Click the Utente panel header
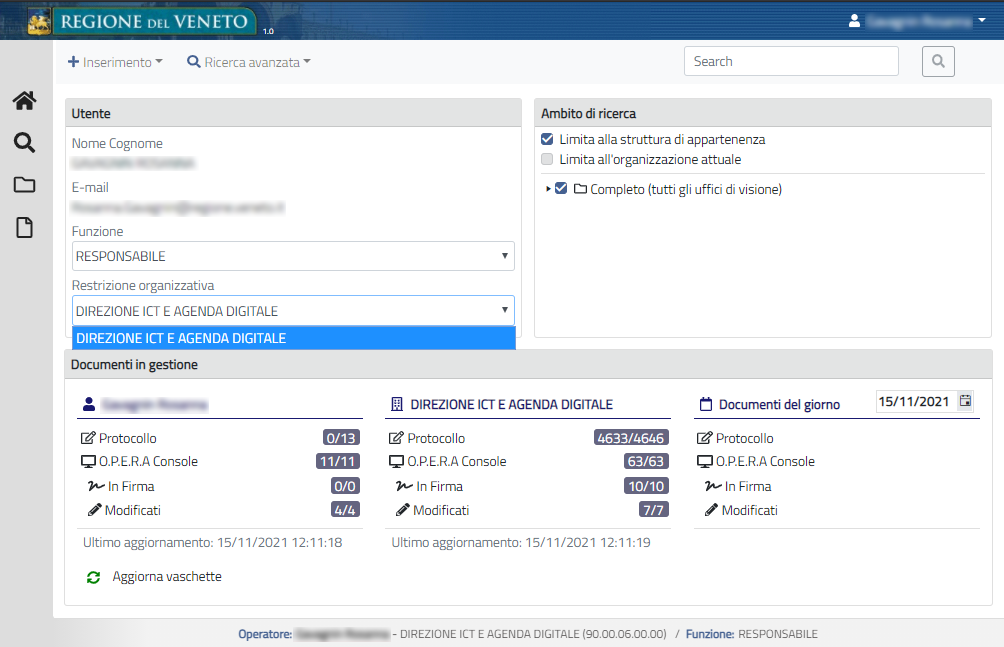Image resolution: width=1004 pixels, height=647 pixels. point(293,113)
